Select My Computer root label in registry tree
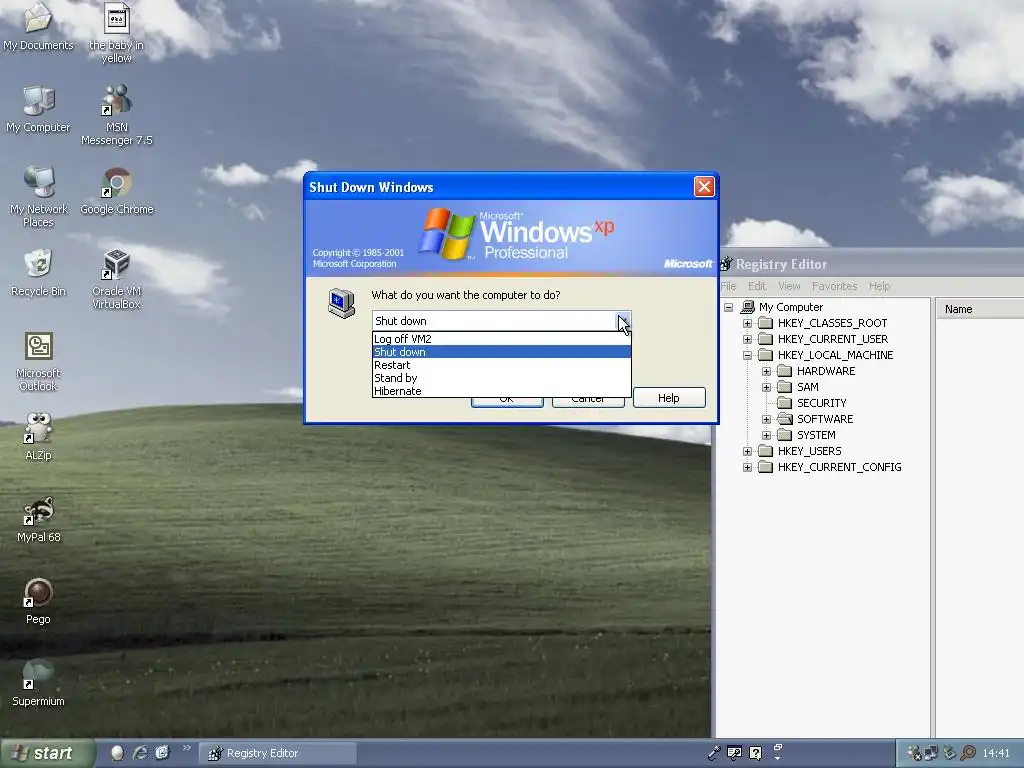The image size is (1024, 768). [x=791, y=307]
